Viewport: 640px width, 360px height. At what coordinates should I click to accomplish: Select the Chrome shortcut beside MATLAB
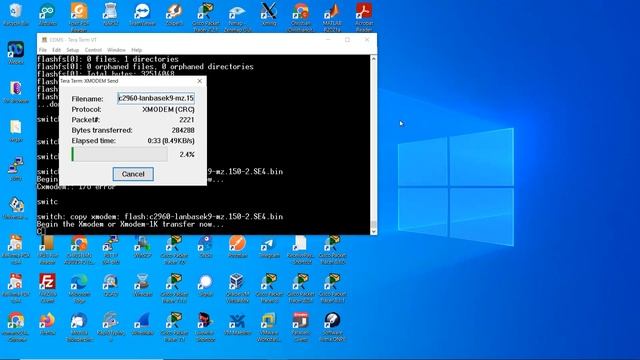[300, 16]
